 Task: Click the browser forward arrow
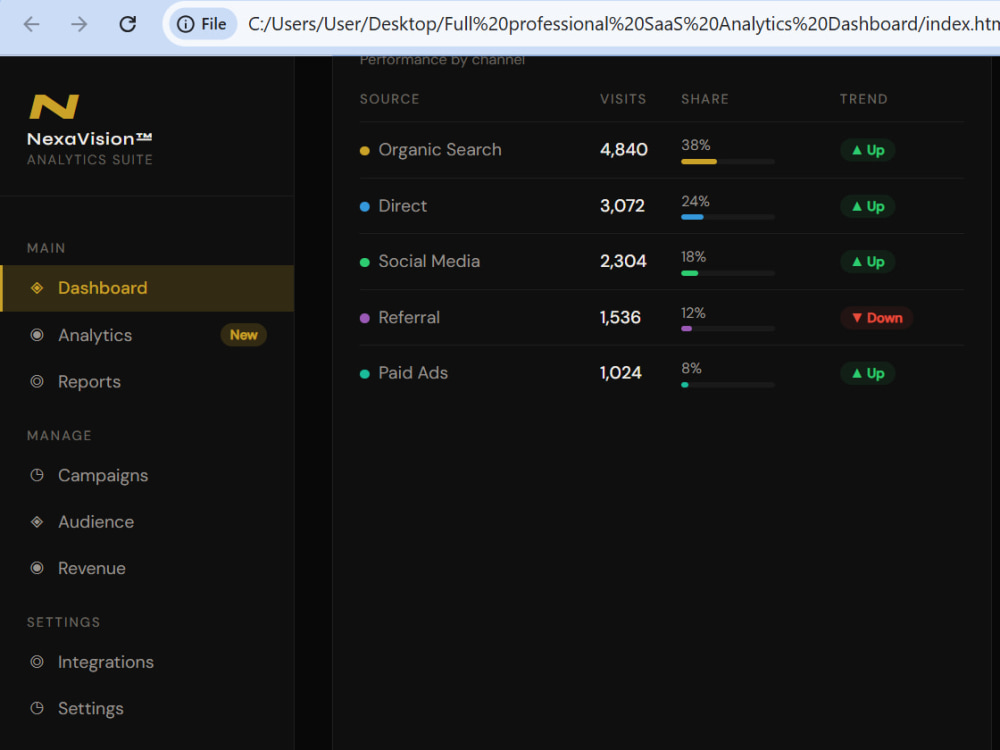(x=79, y=24)
